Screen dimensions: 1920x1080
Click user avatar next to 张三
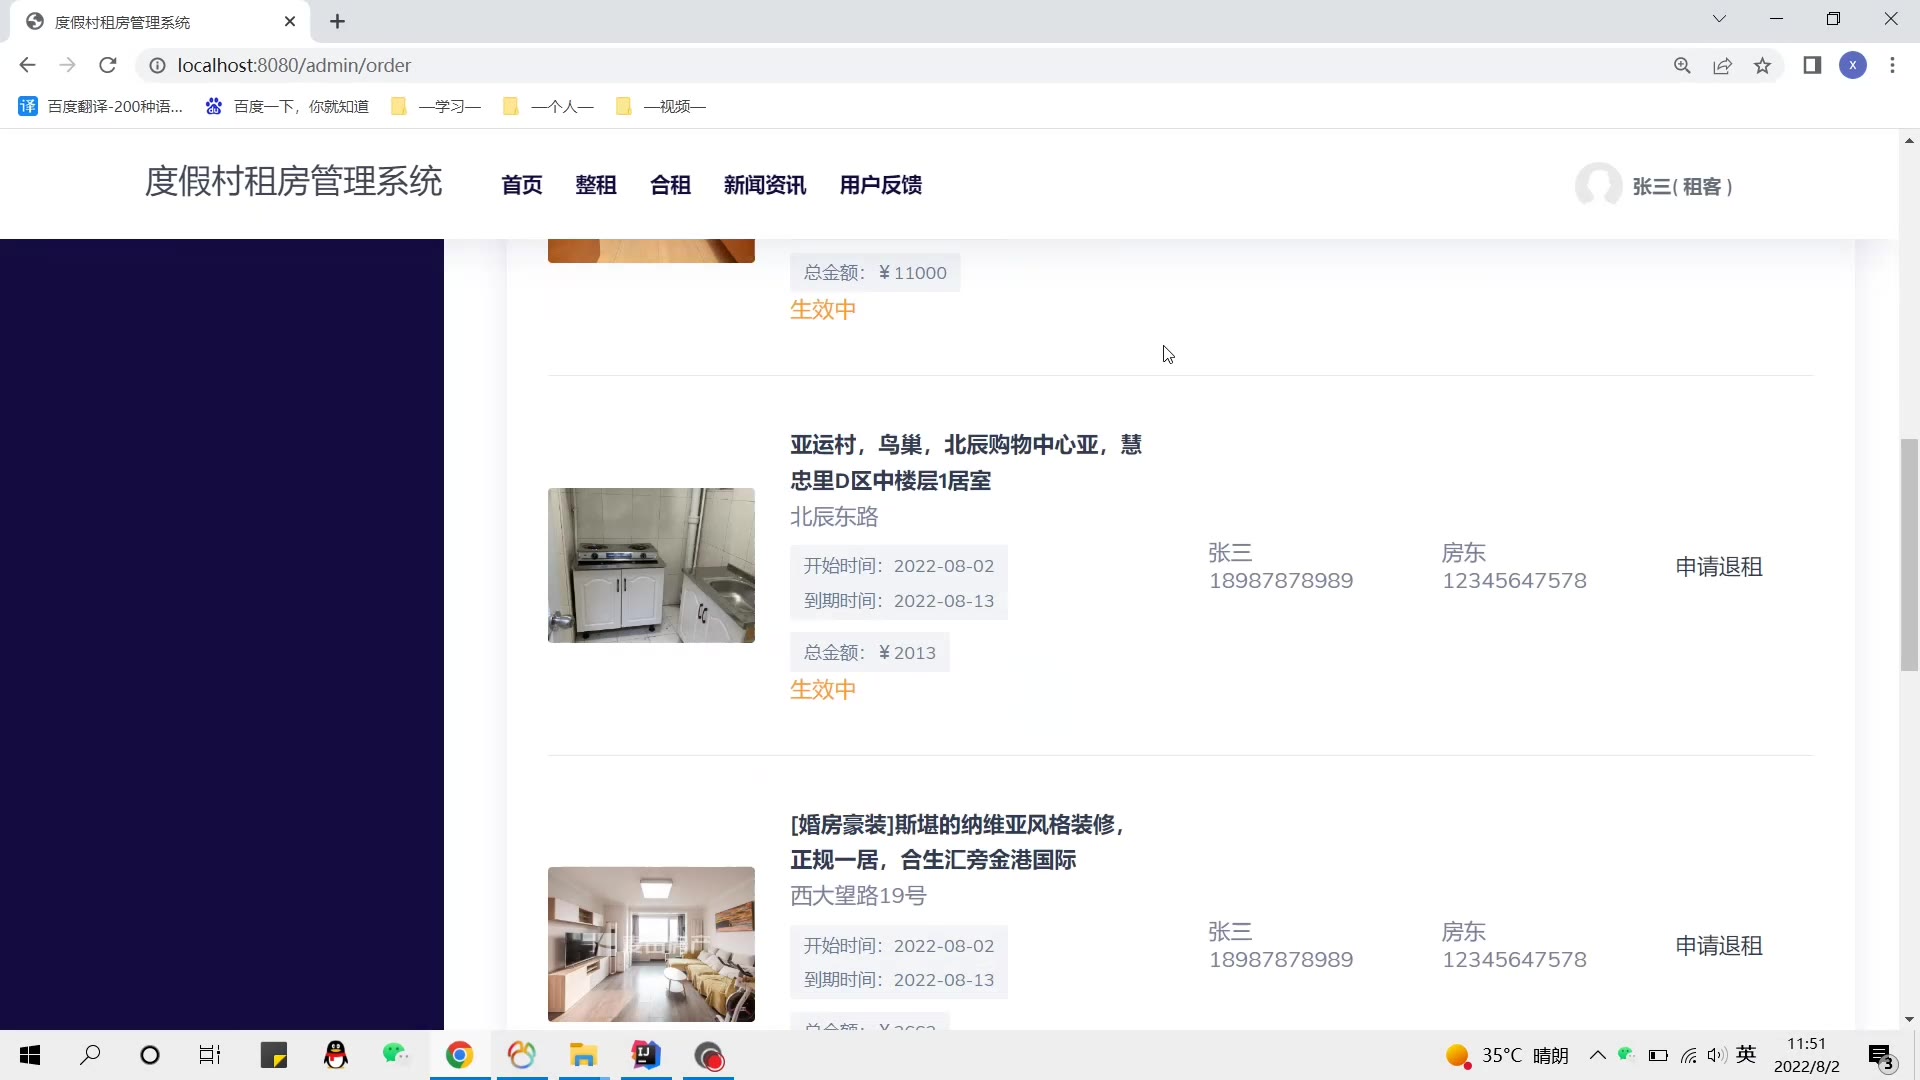pos(1597,185)
